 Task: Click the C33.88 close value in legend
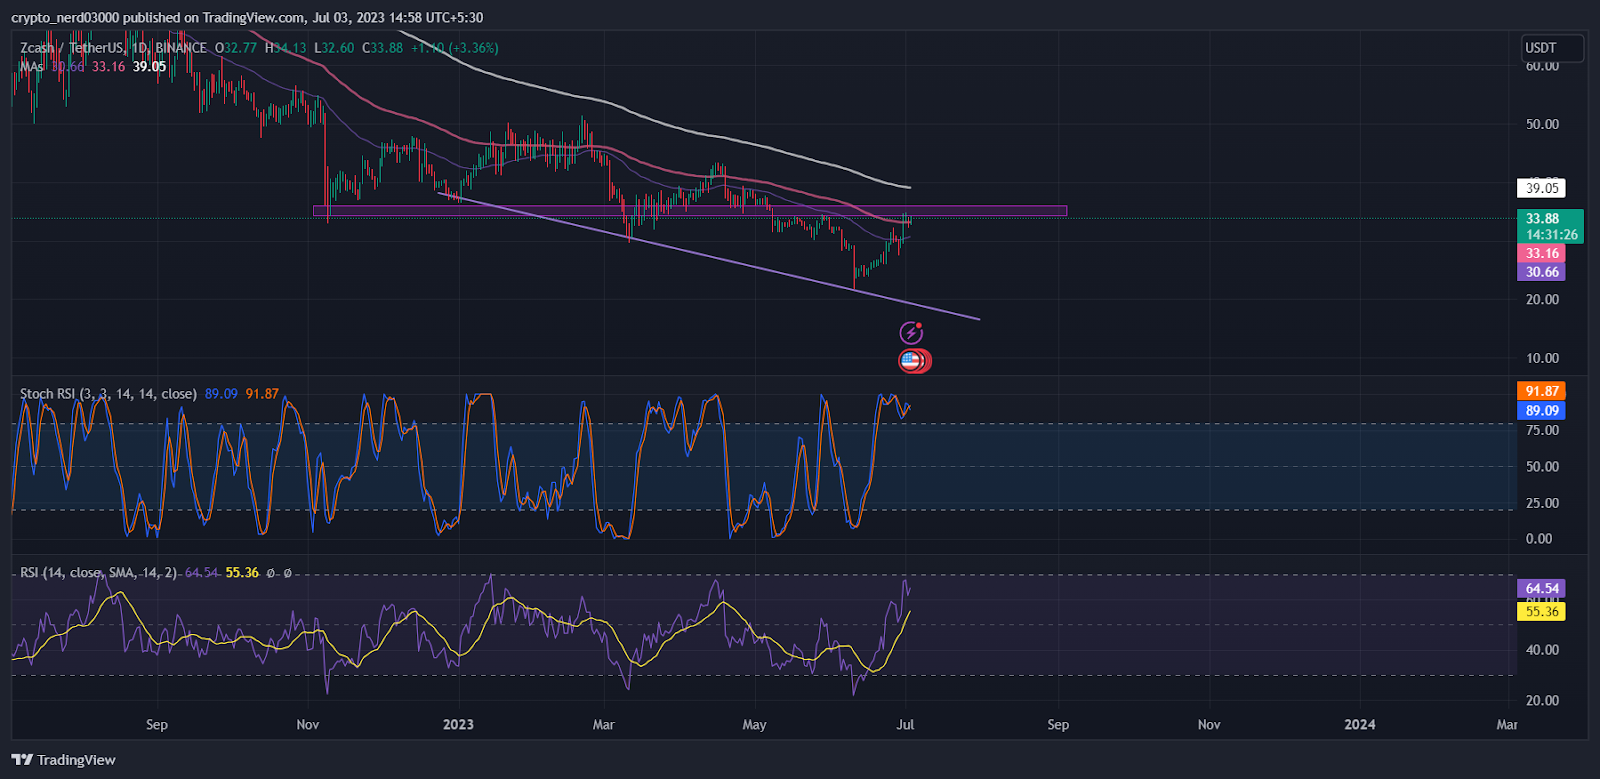click(382, 48)
